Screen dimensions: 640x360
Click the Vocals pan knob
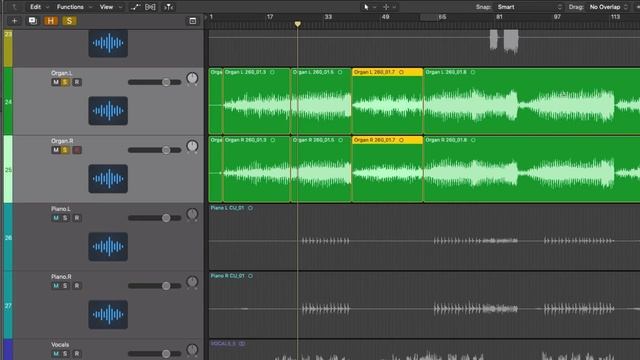192,350
